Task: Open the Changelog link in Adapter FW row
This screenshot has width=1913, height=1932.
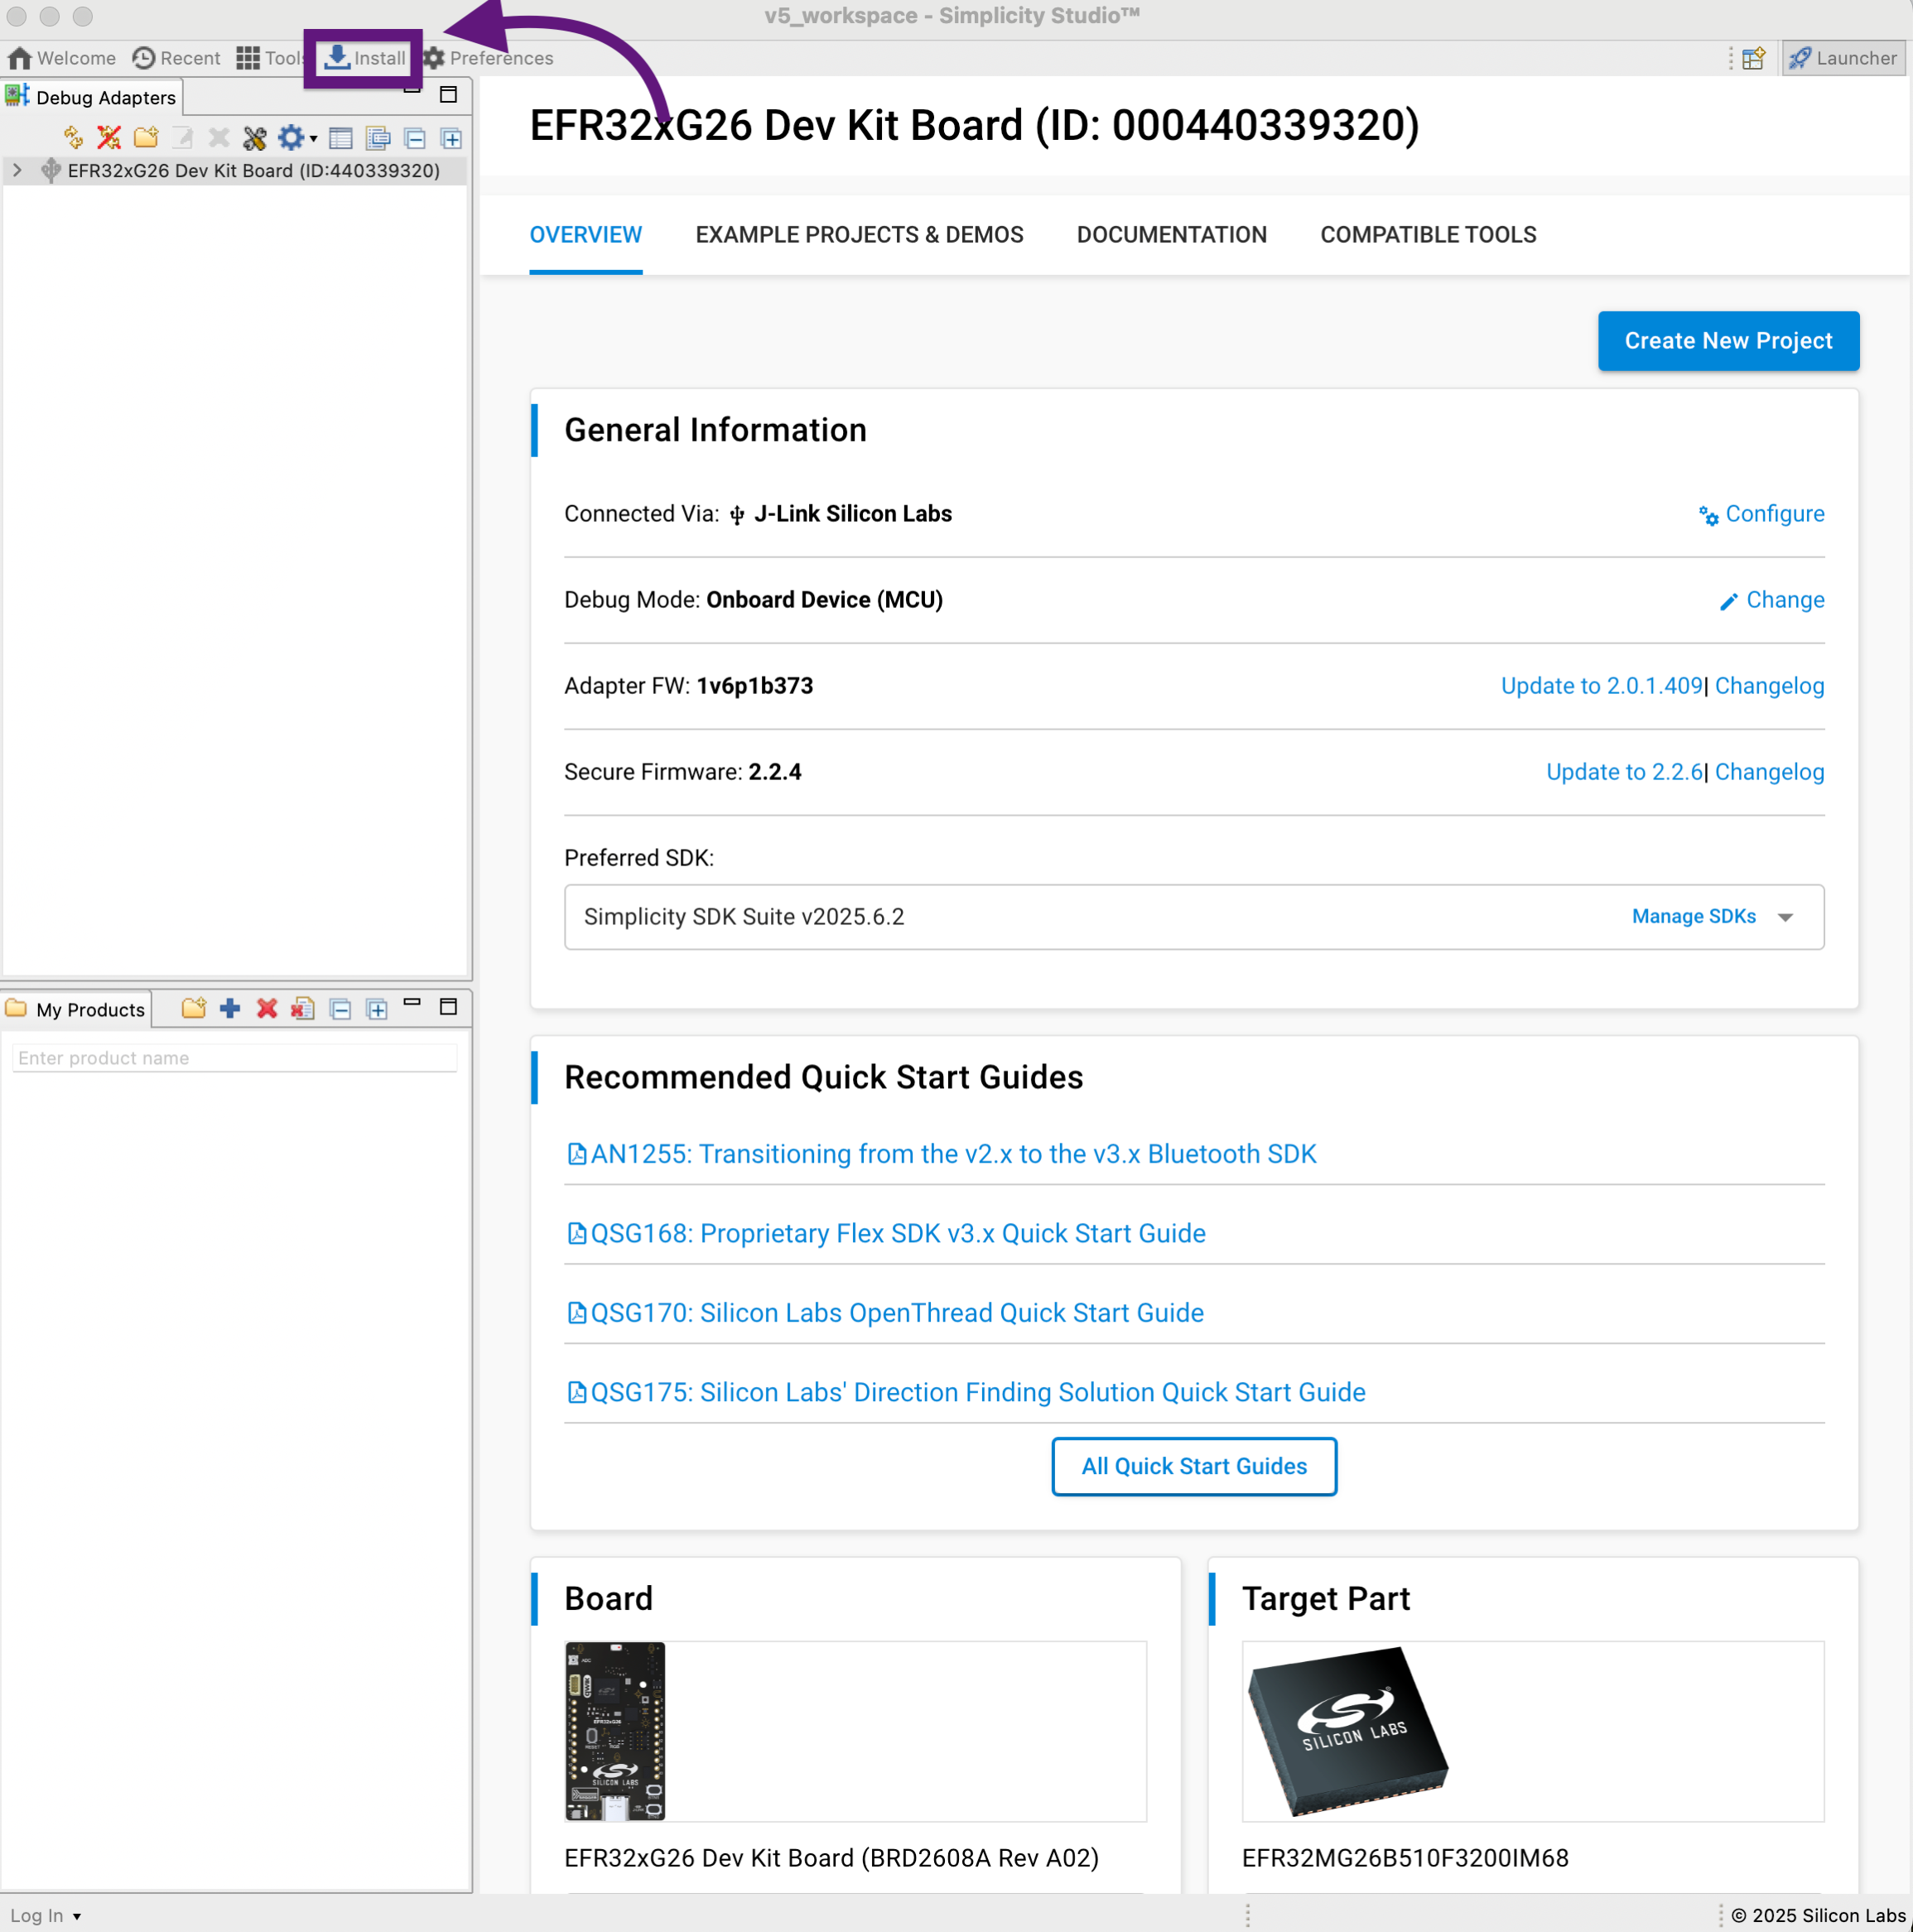Action: pos(1769,686)
